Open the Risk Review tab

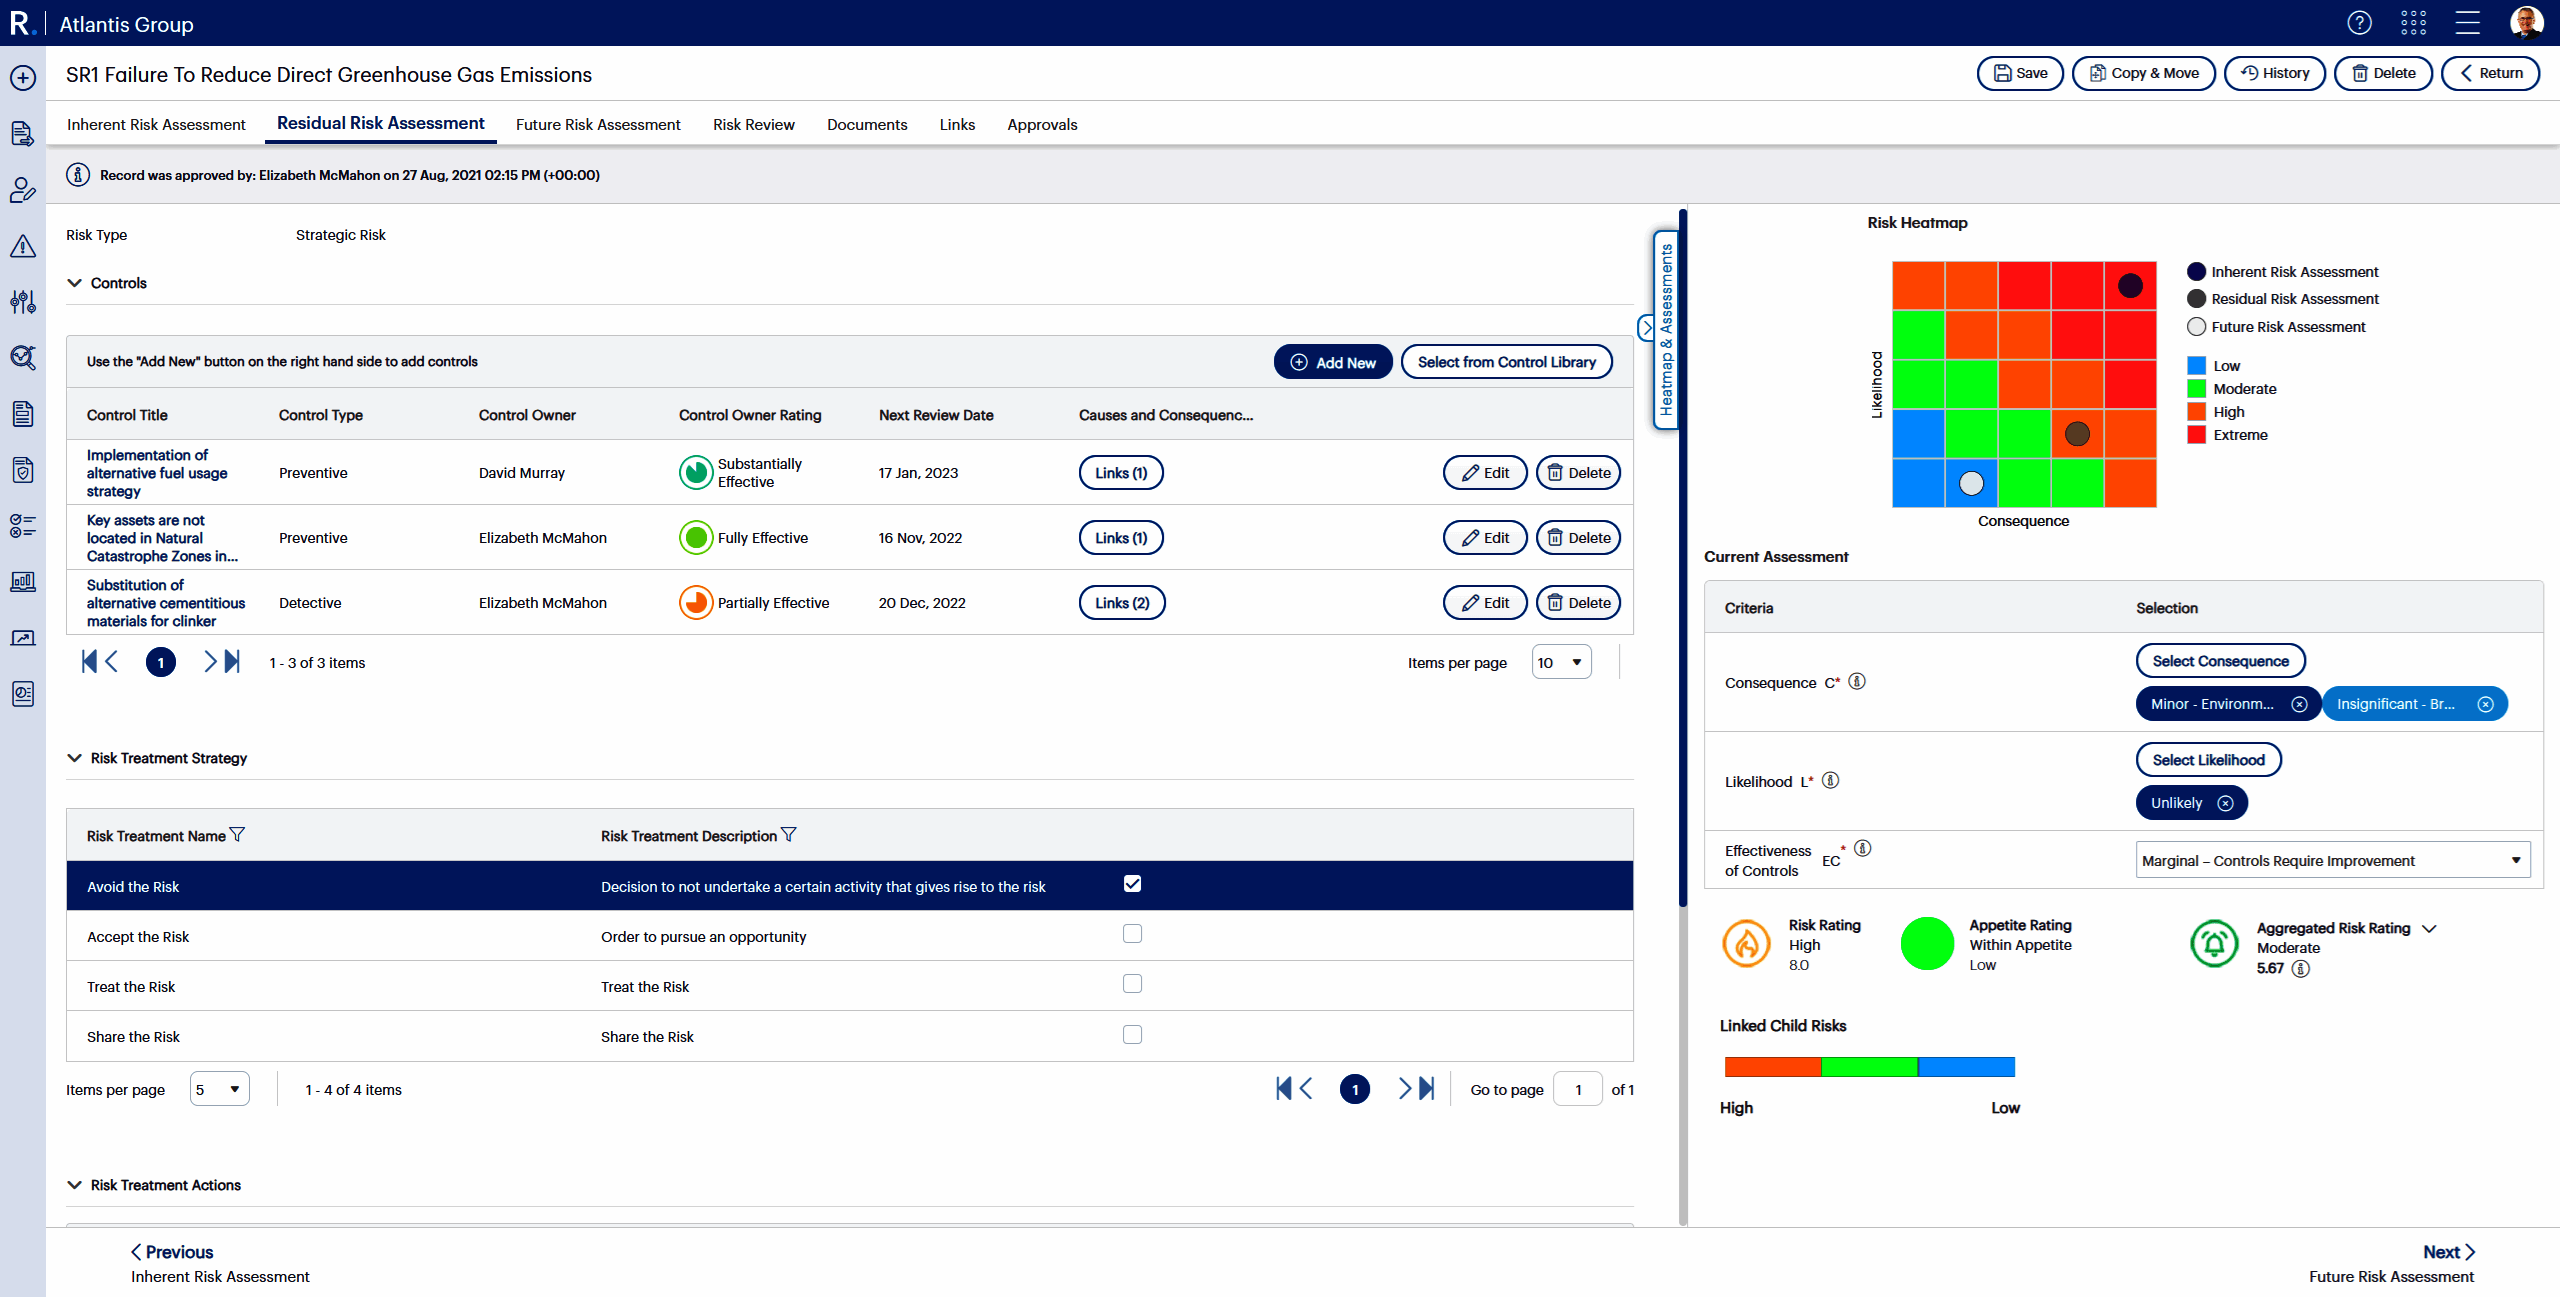753,125
